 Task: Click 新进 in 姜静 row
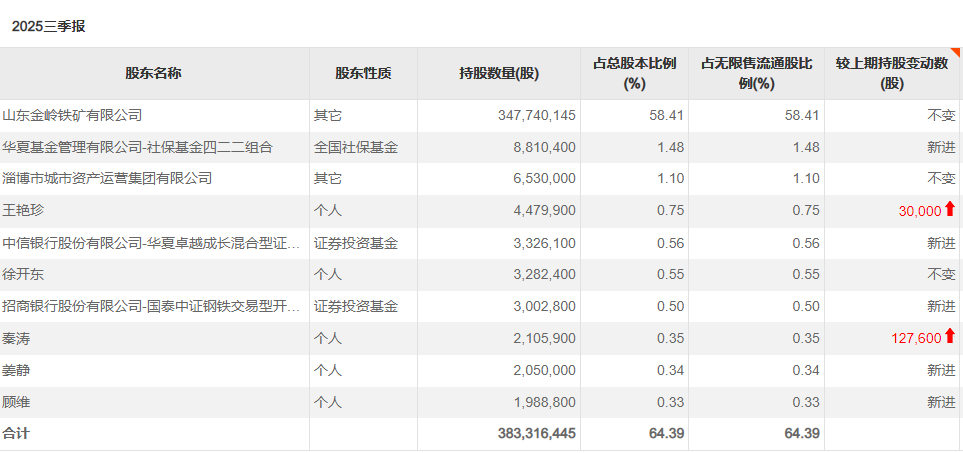pos(942,370)
